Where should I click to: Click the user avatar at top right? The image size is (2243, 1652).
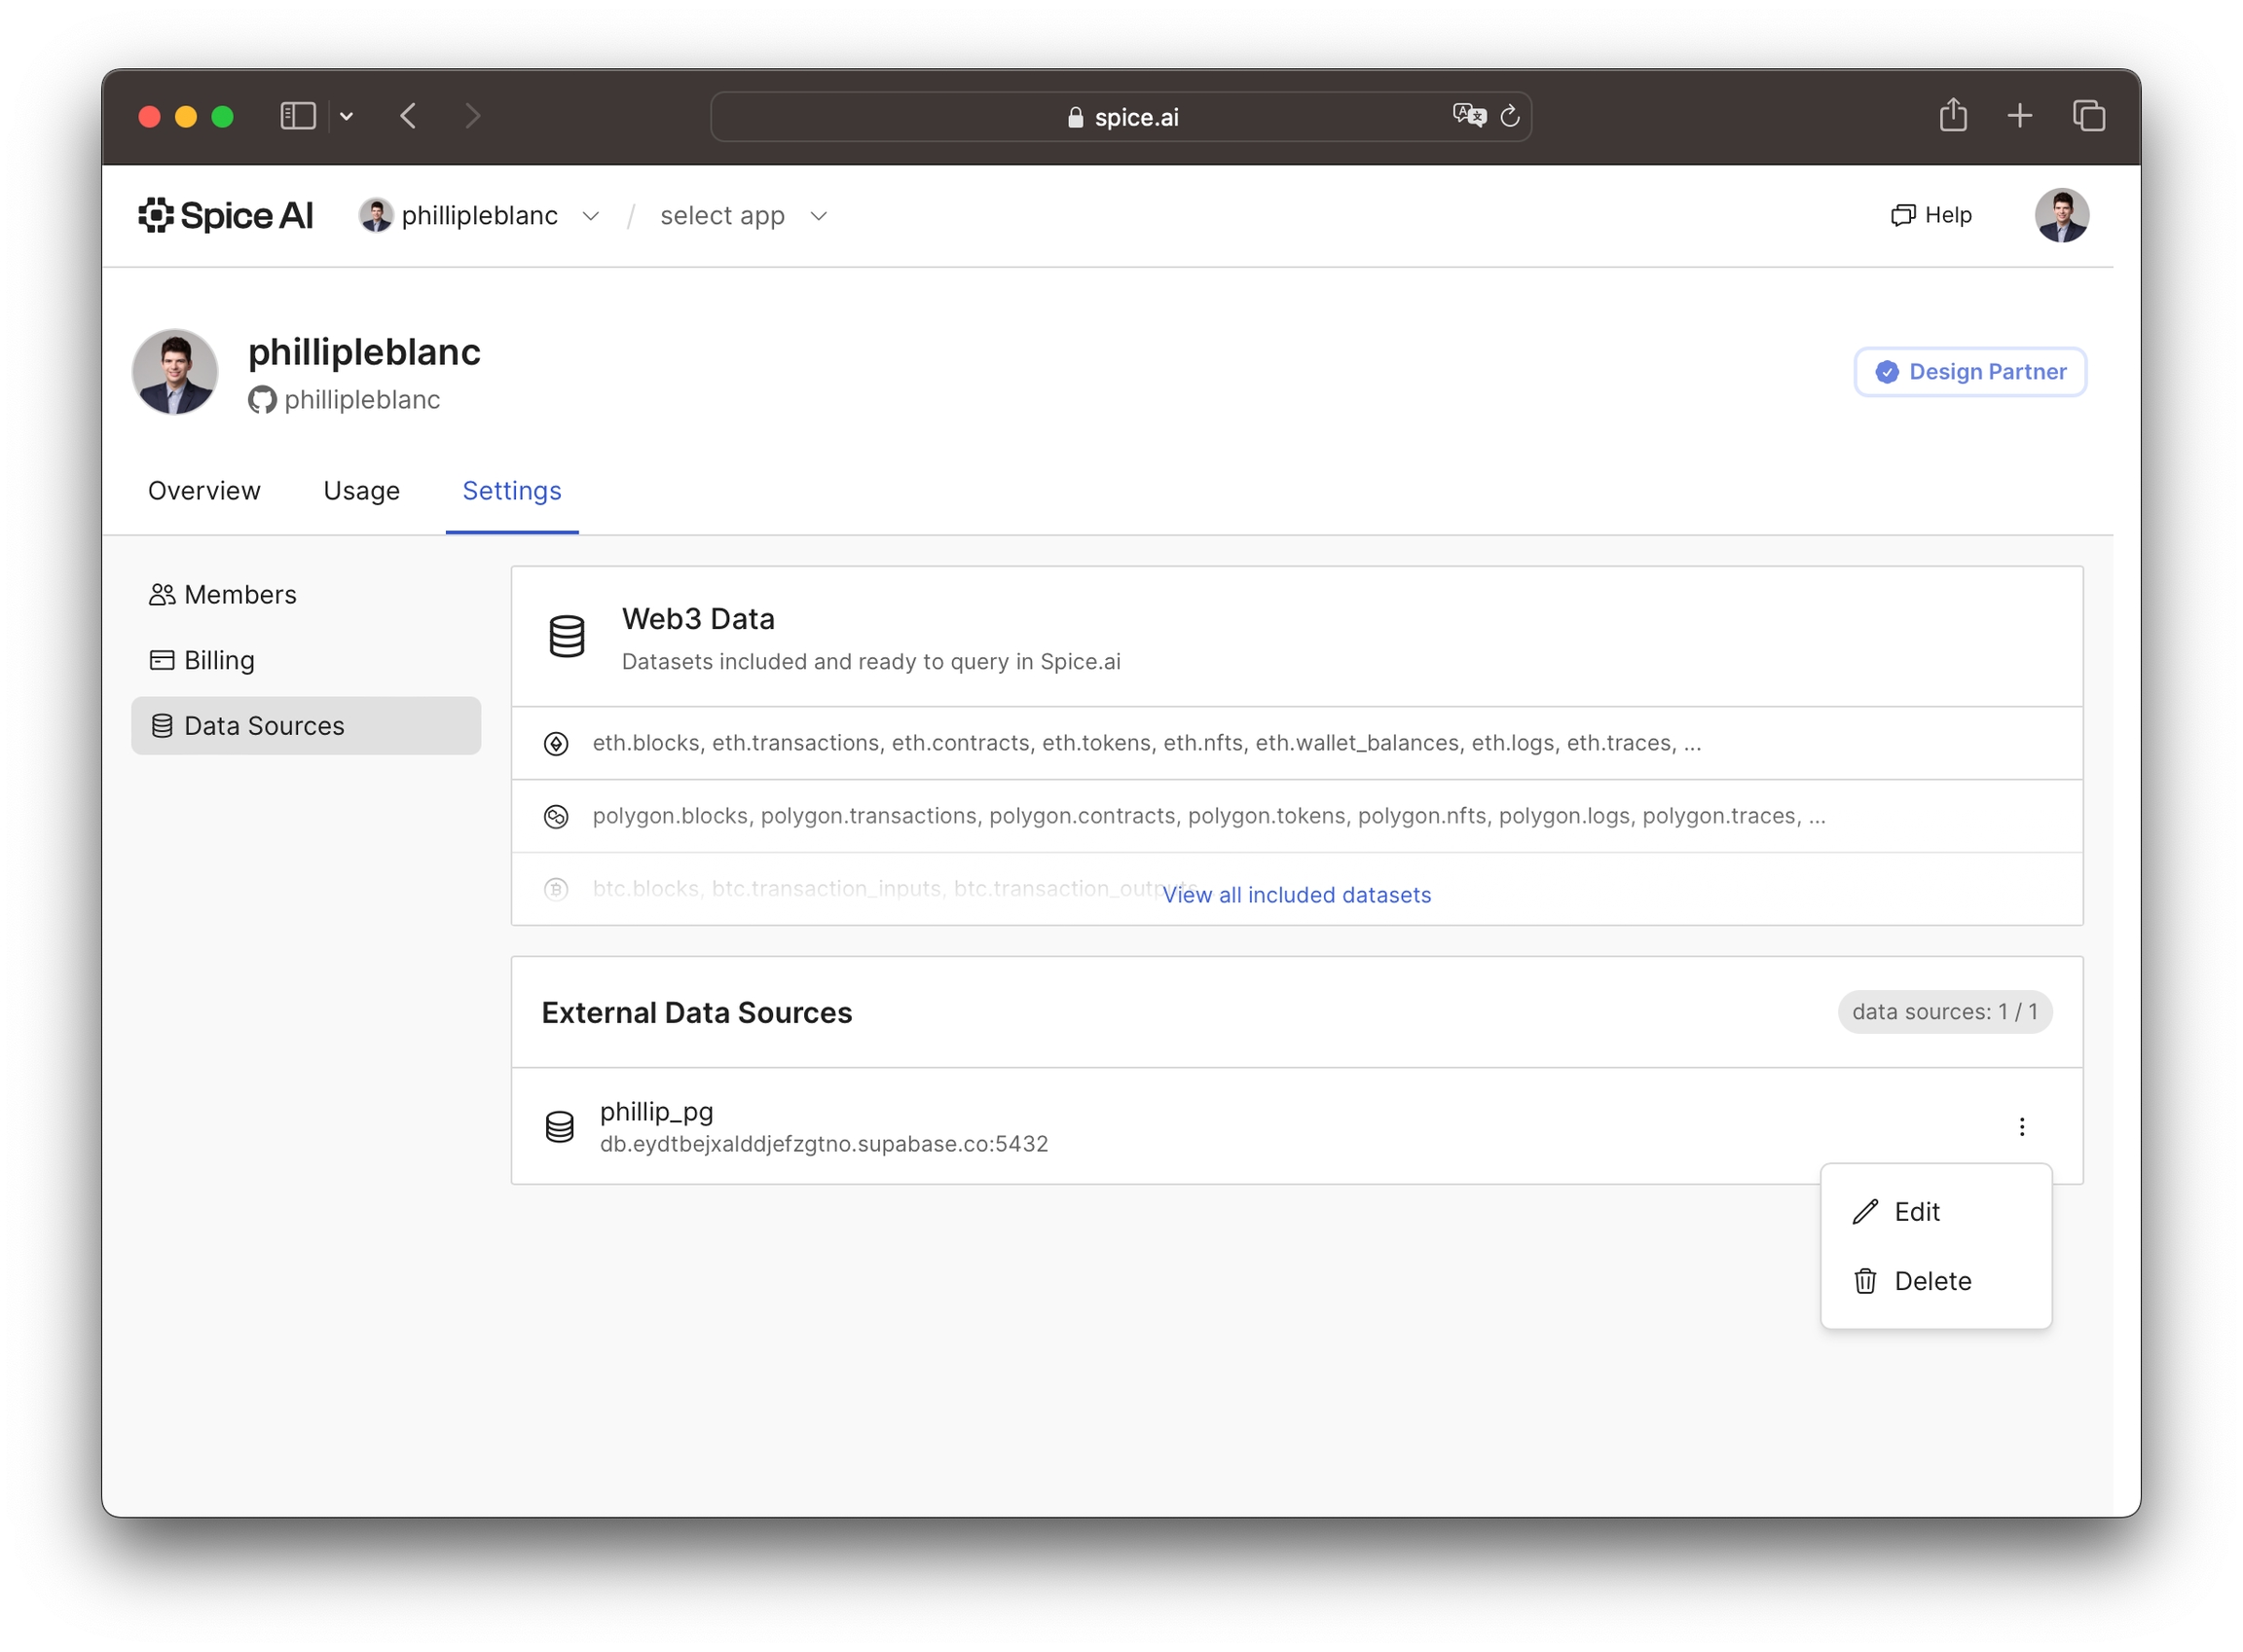coord(2061,215)
